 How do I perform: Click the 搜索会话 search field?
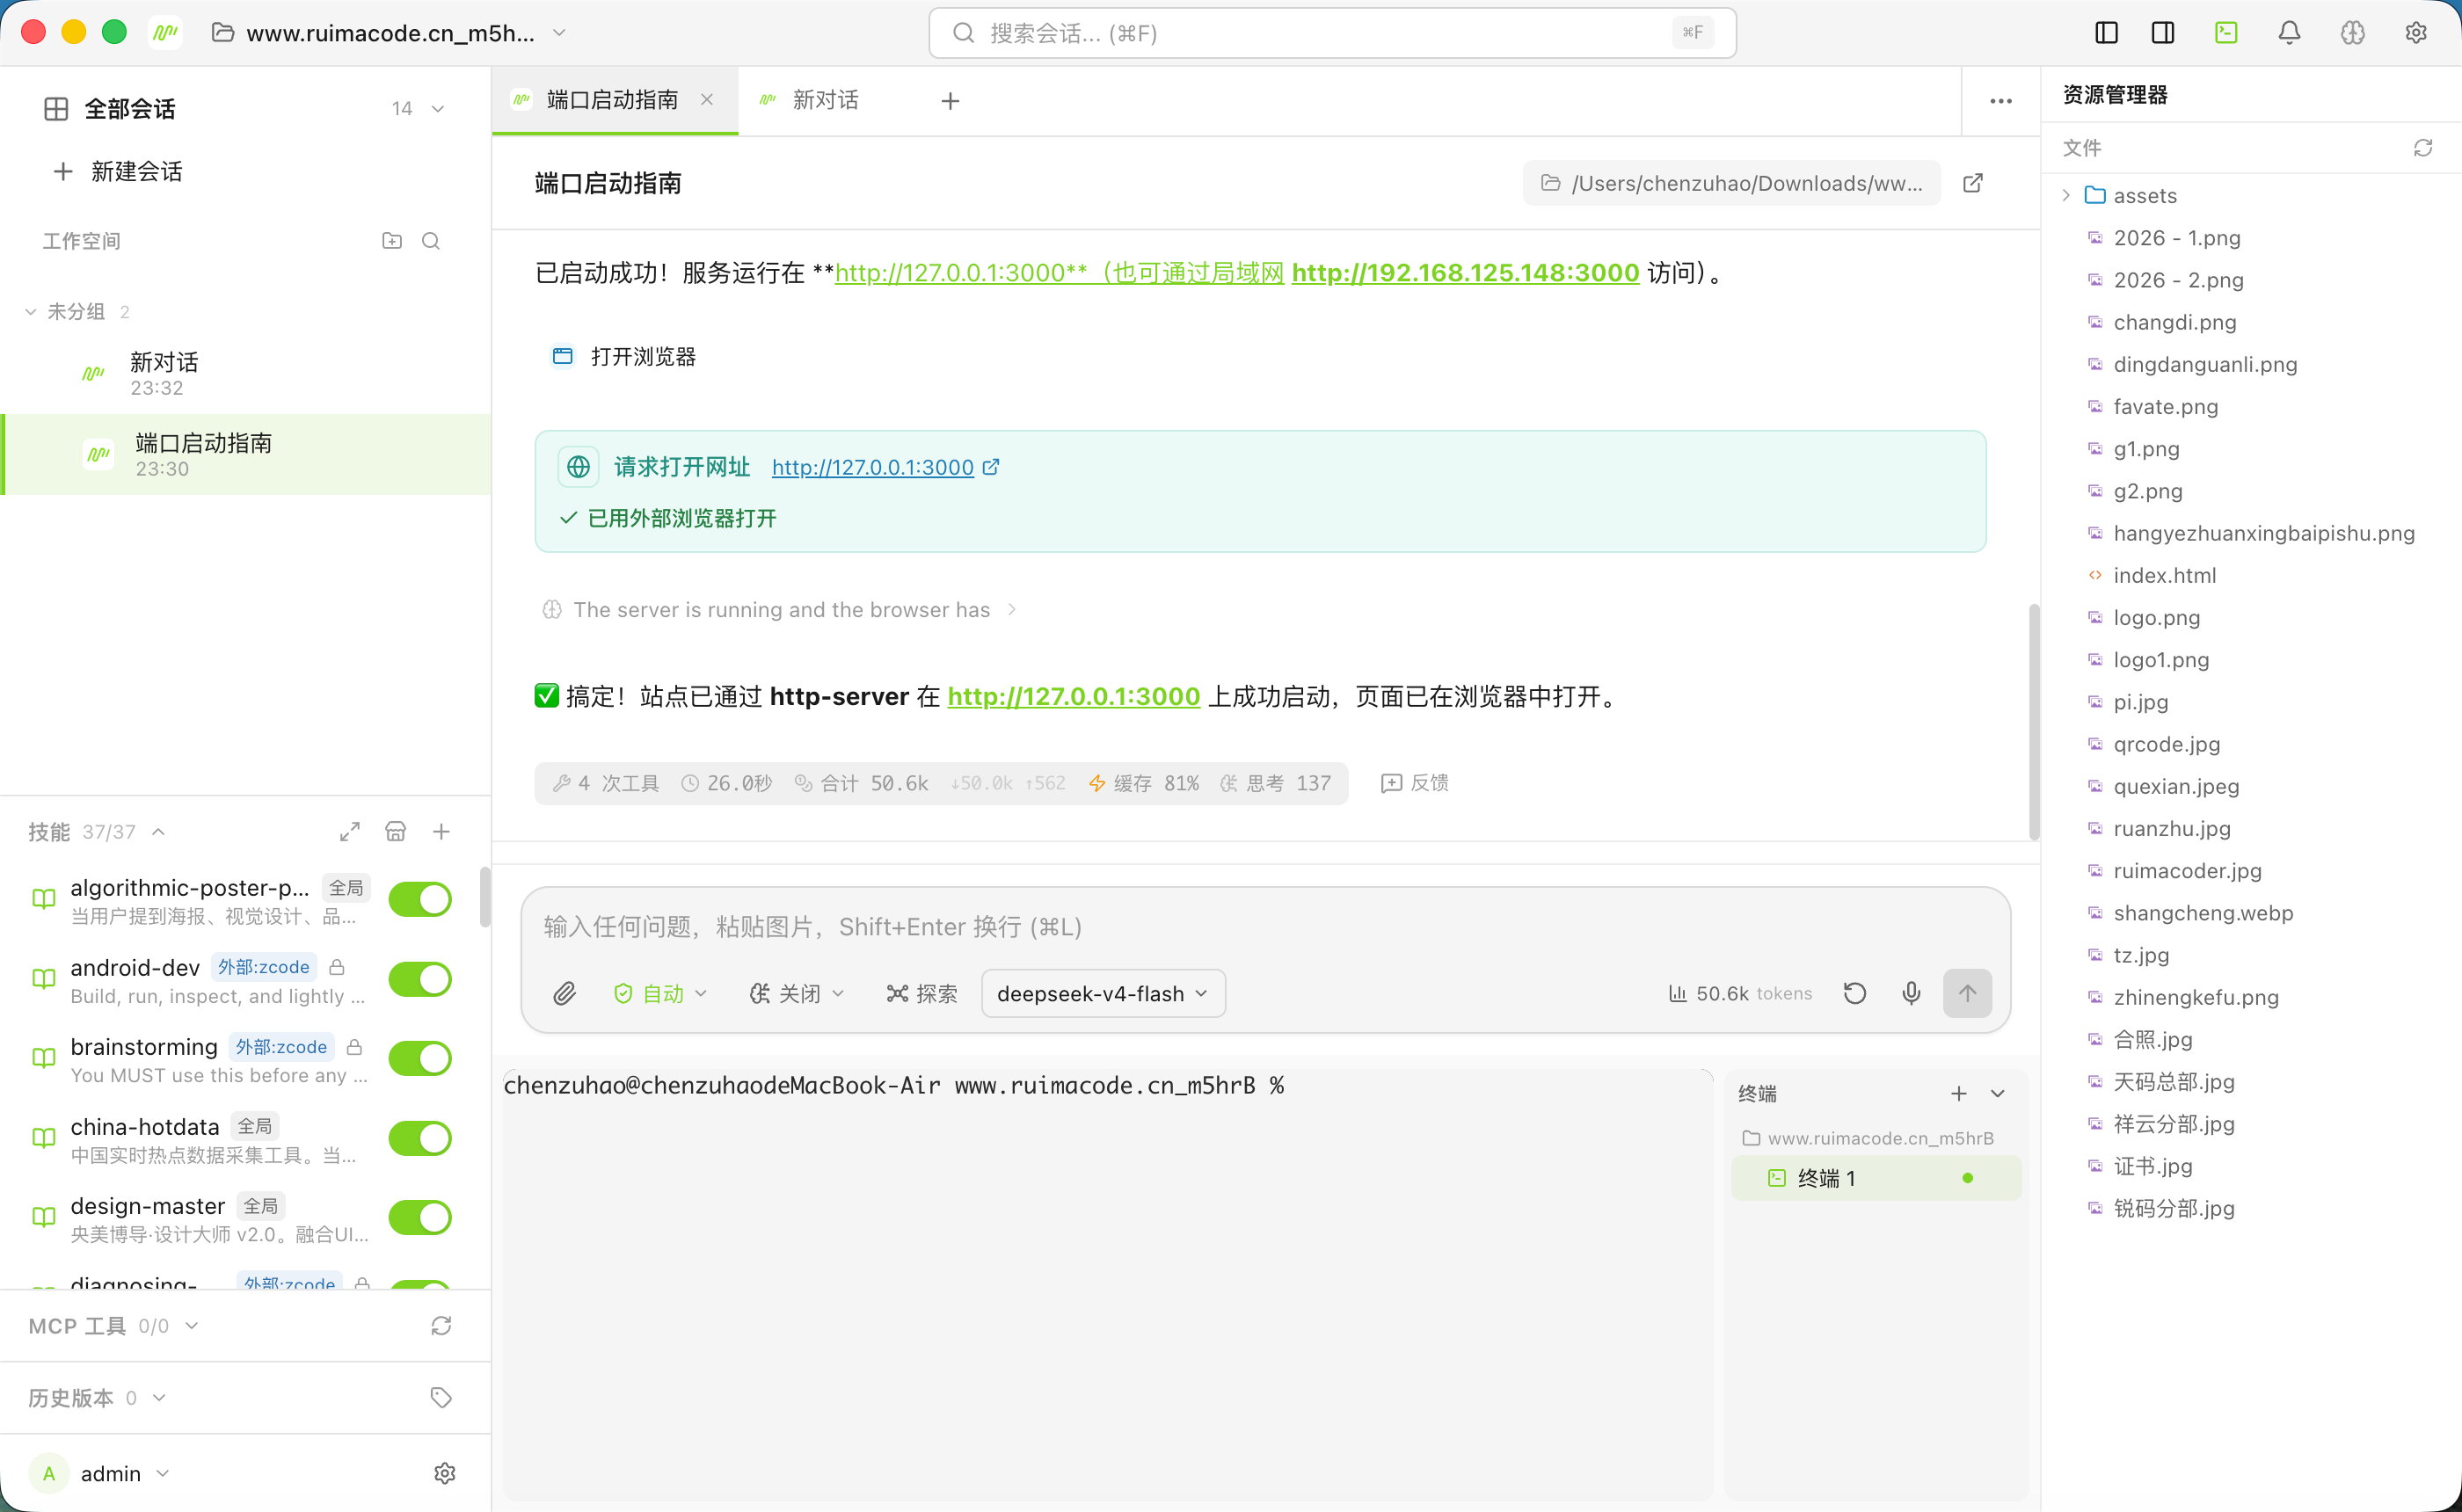1332,33
